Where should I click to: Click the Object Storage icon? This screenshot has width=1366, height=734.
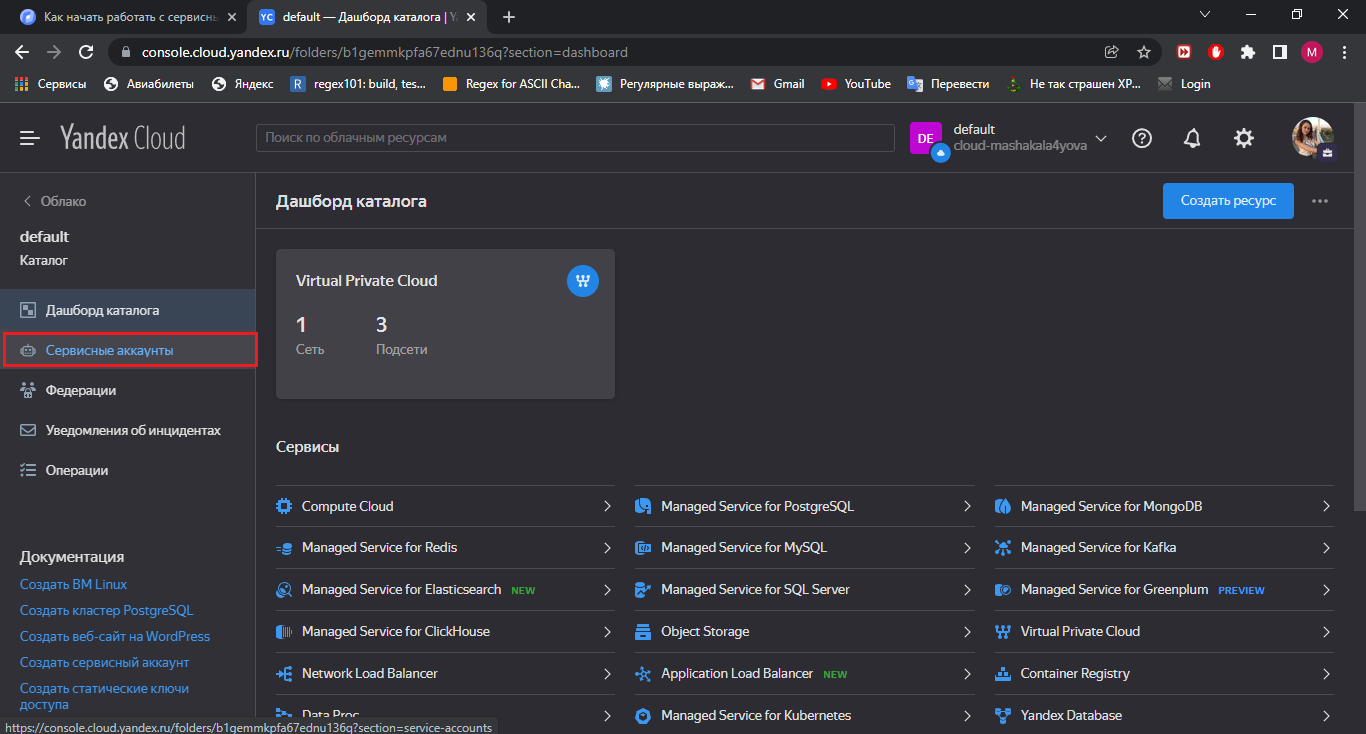click(643, 632)
